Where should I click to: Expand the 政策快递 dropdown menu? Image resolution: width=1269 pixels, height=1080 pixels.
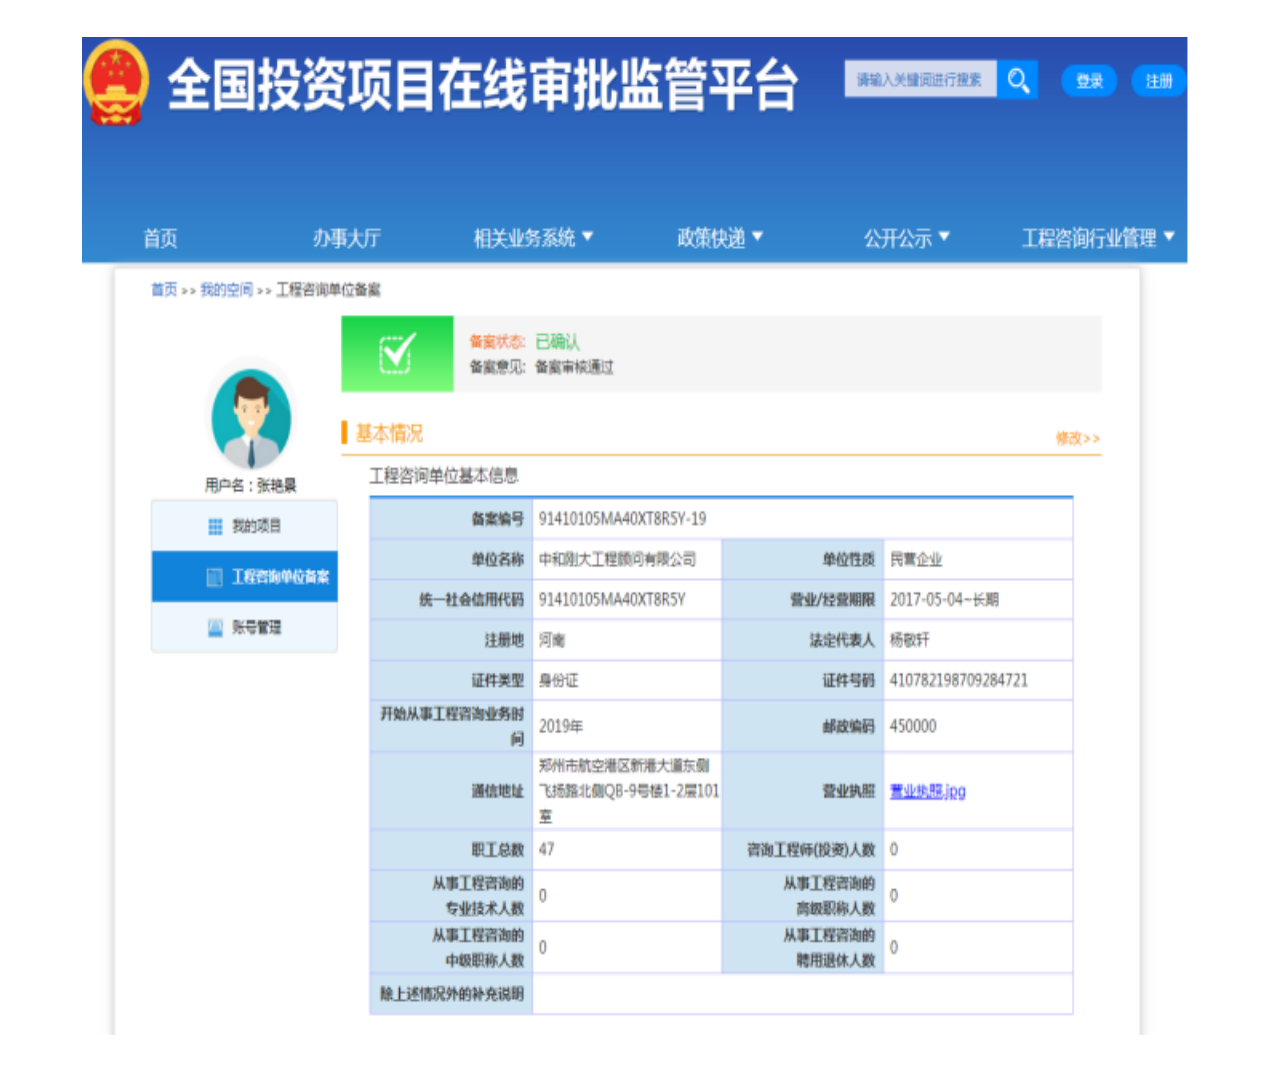719,238
